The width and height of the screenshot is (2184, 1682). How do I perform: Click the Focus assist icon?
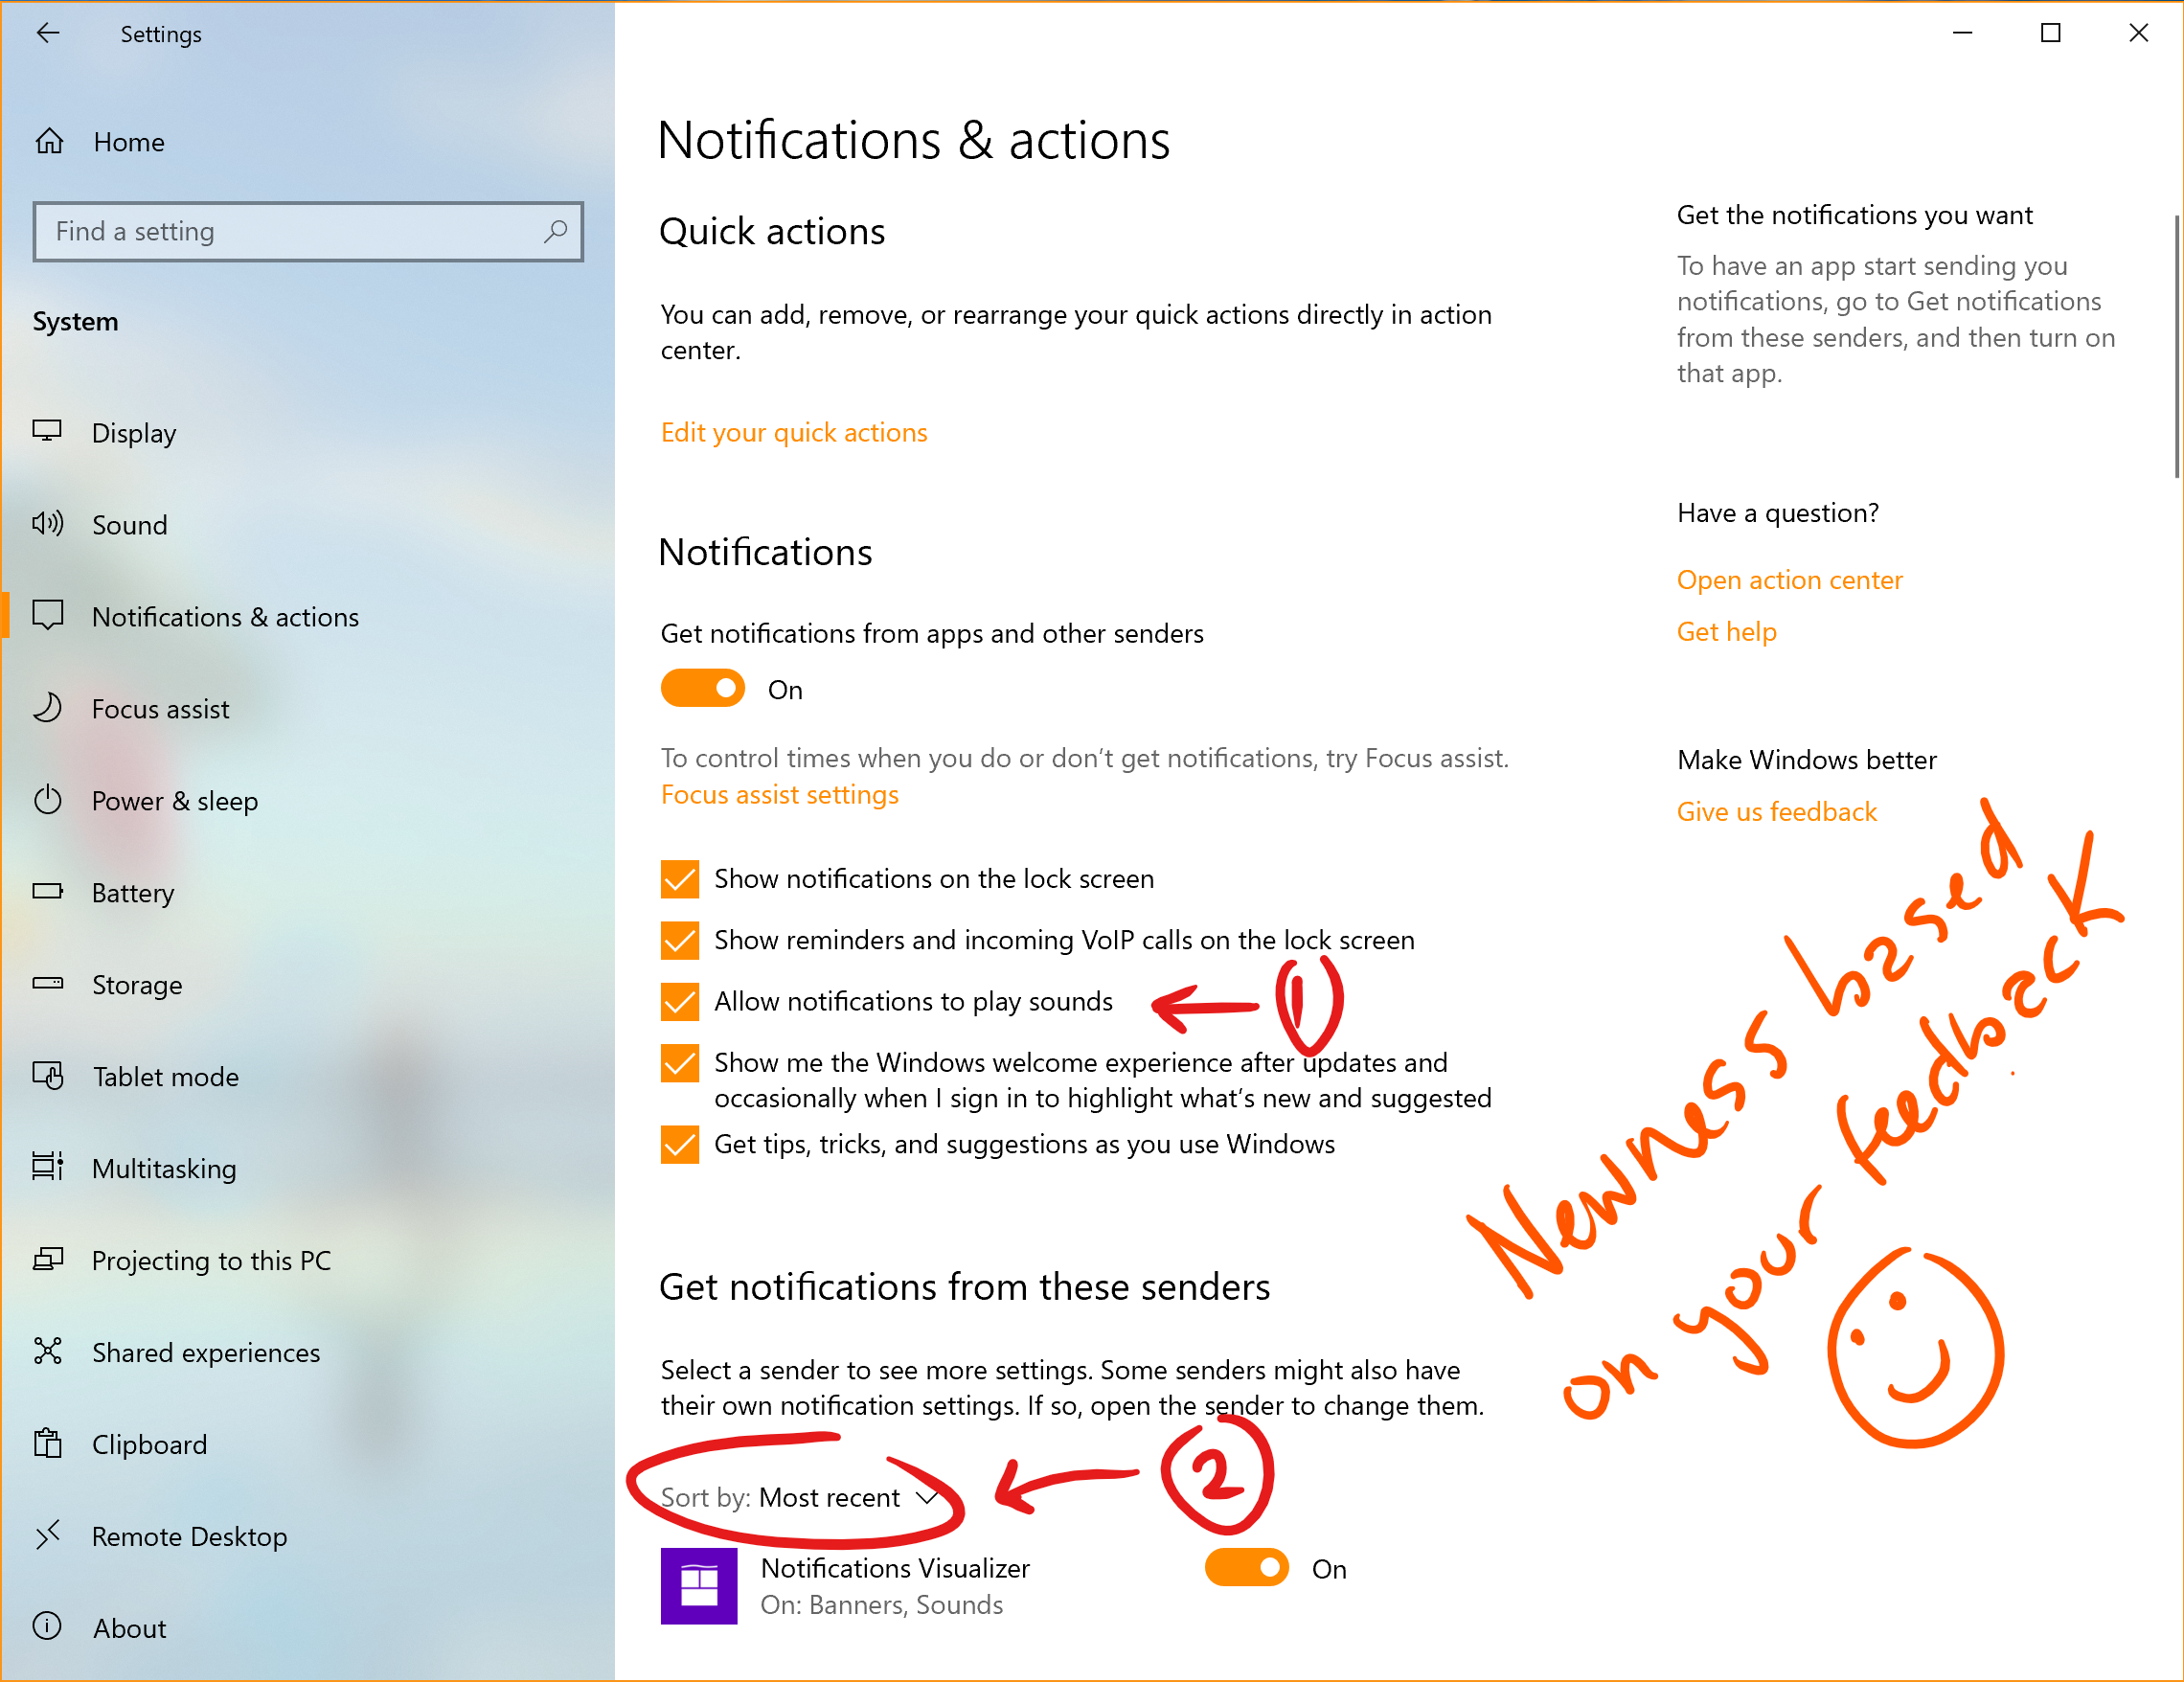point(51,709)
